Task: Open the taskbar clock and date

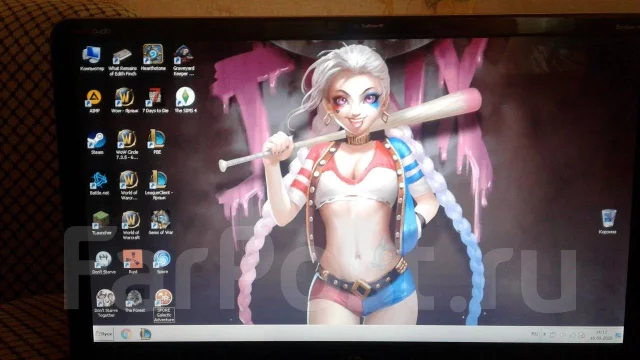Action: coord(602,335)
